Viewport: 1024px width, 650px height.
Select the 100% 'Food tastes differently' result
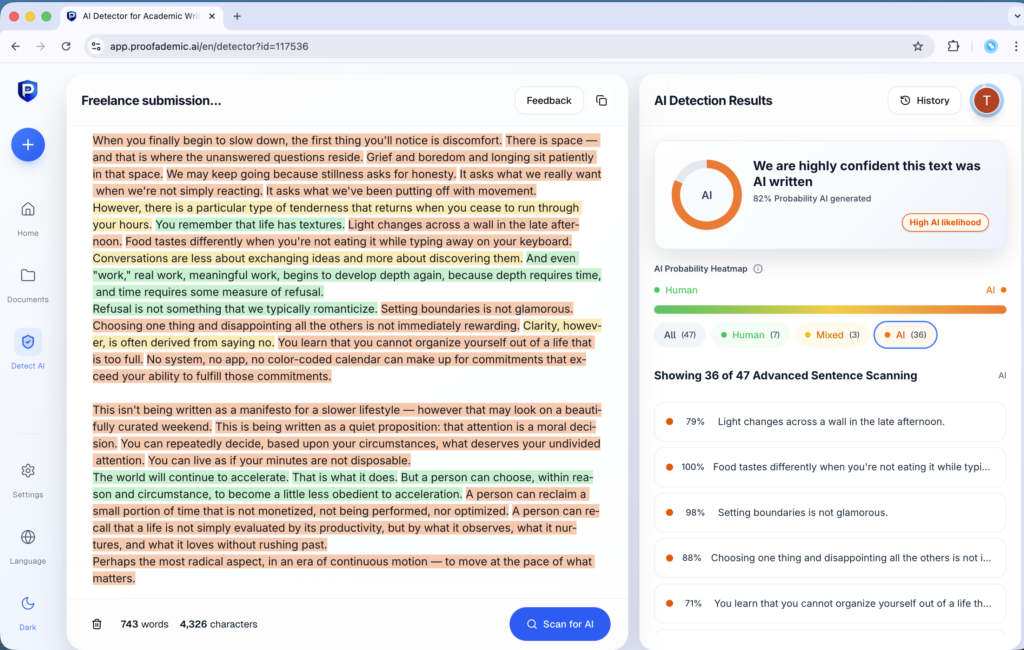point(829,466)
